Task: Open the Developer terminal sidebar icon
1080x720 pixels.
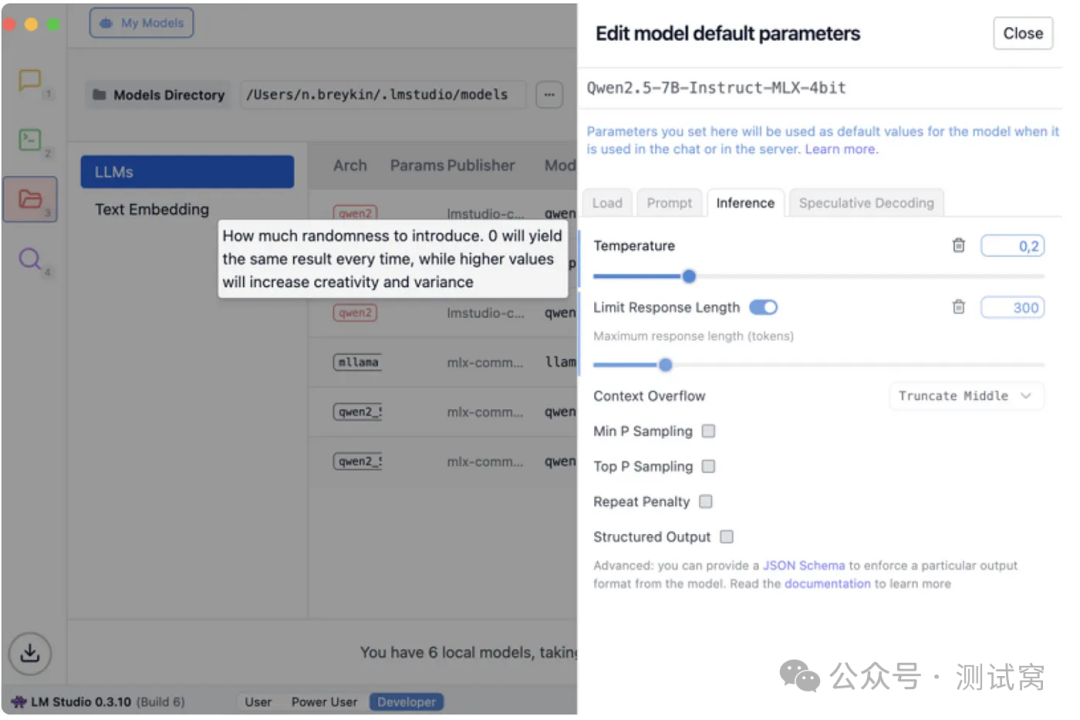Action: click(x=30, y=141)
